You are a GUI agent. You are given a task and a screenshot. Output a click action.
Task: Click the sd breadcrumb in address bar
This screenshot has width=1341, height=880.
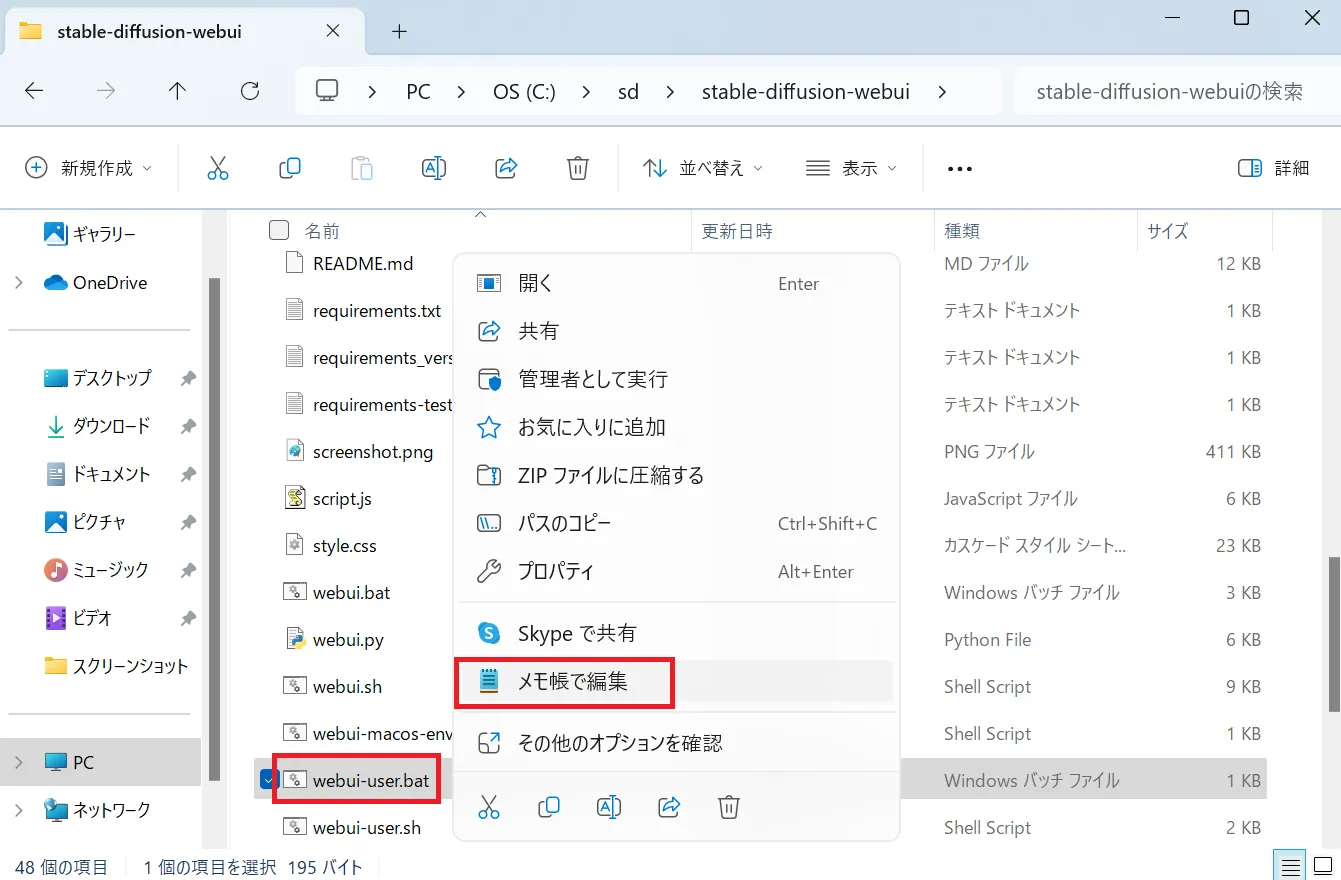coord(628,92)
